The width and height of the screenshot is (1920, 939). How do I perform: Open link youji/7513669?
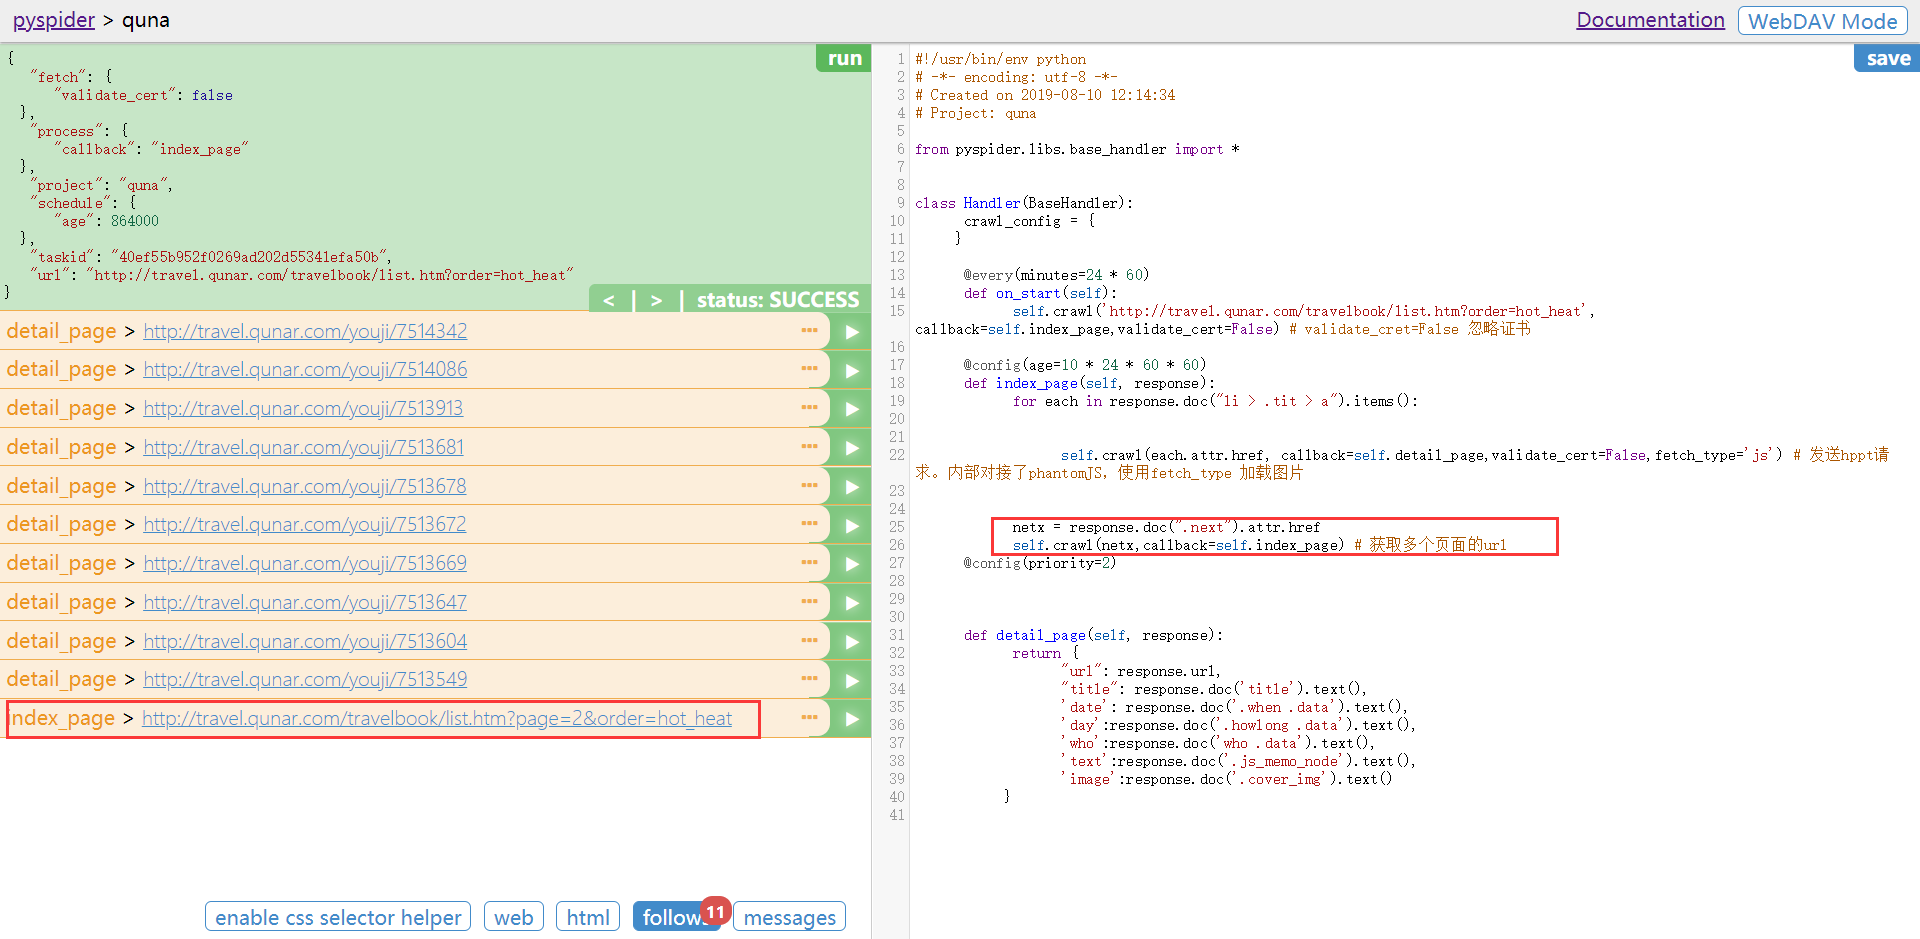tap(305, 564)
